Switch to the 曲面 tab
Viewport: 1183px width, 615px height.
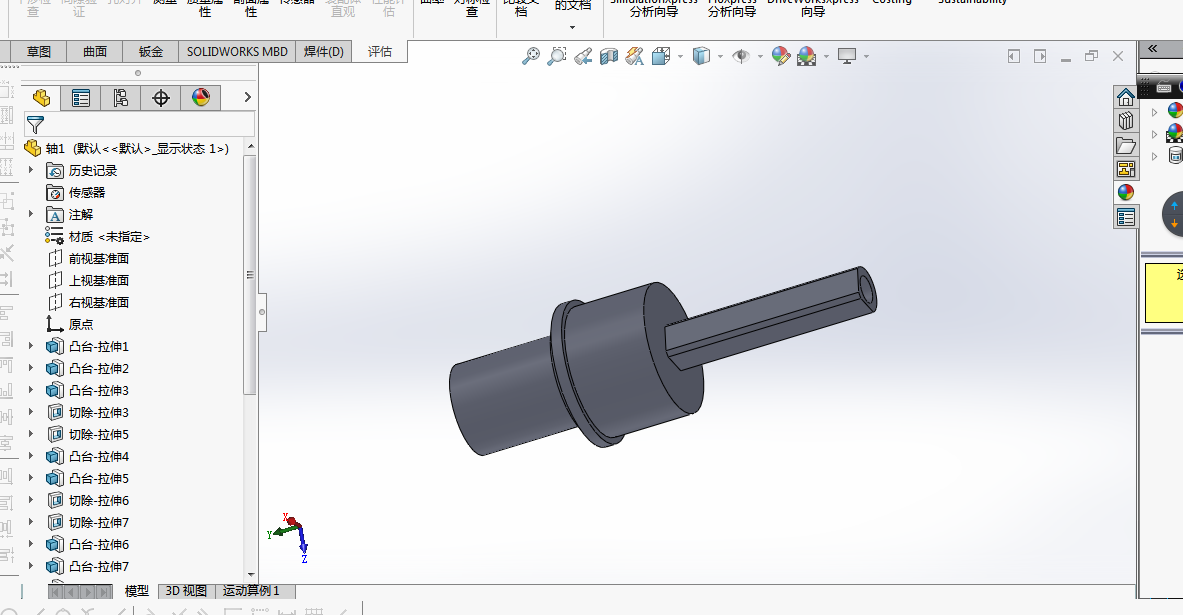[94, 51]
